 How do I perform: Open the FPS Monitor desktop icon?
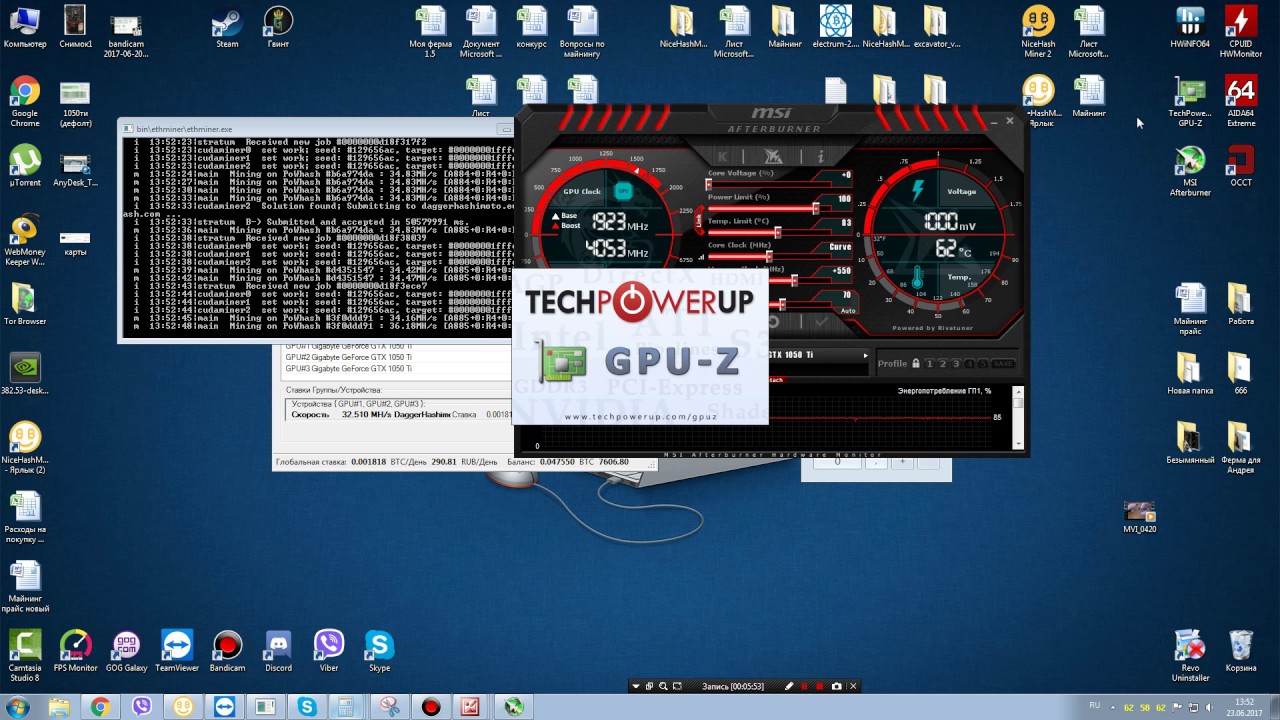pyautogui.click(x=76, y=650)
